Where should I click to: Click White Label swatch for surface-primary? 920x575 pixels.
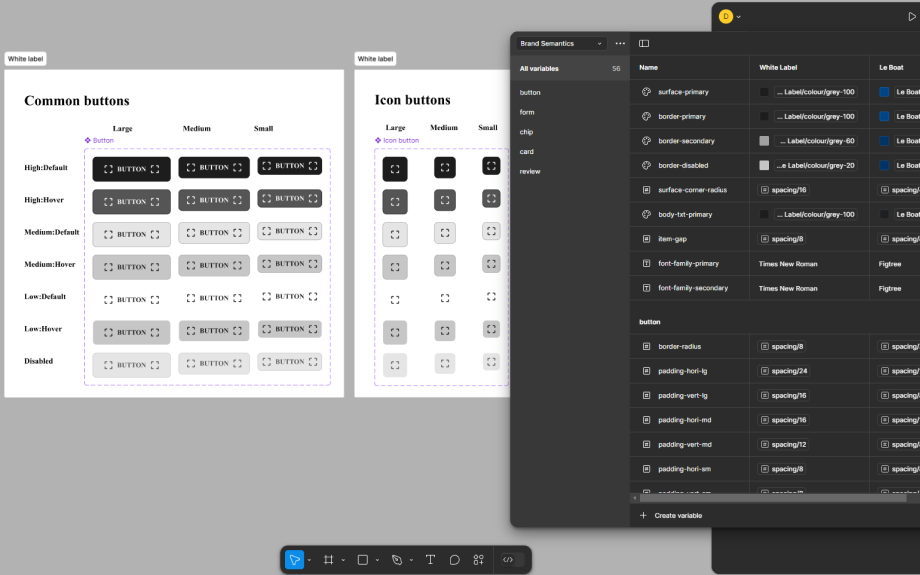coord(764,92)
